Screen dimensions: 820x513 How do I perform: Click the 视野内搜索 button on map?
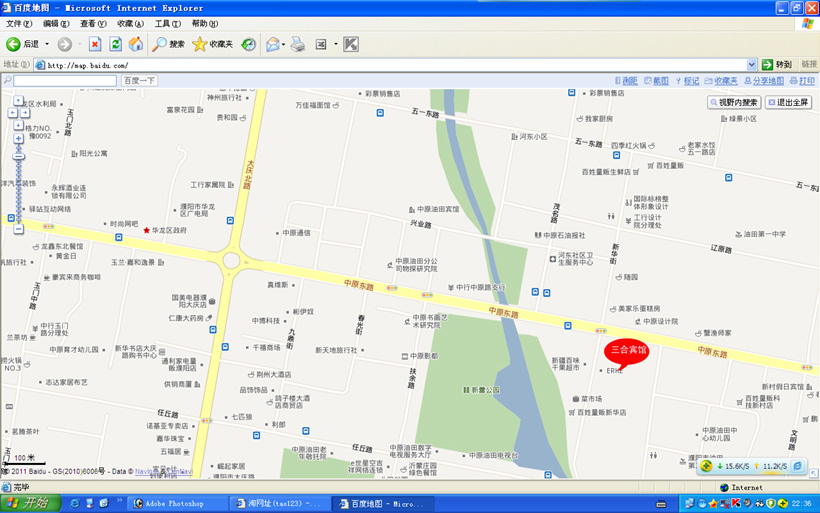coord(734,102)
